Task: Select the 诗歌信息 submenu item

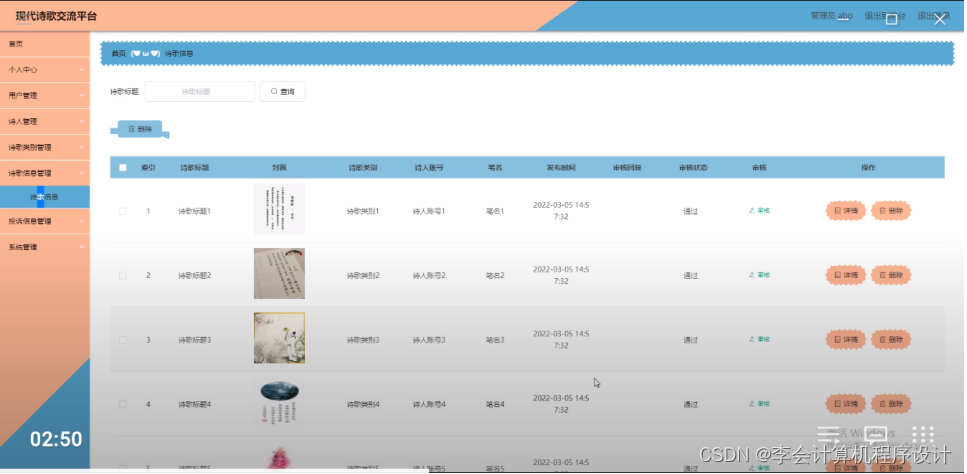Action: pyautogui.click(x=44, y=197)
